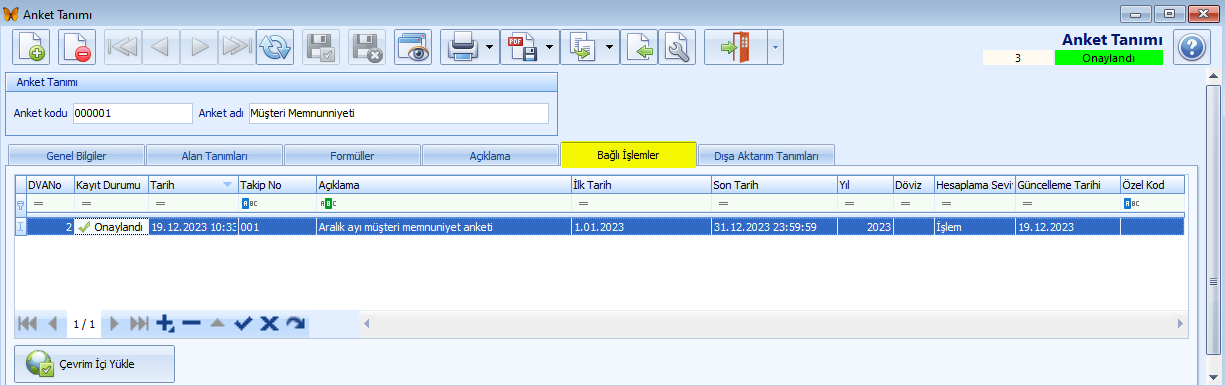Click the new record icon with green plus
The image size is (1225, 386).
[31, 47]
